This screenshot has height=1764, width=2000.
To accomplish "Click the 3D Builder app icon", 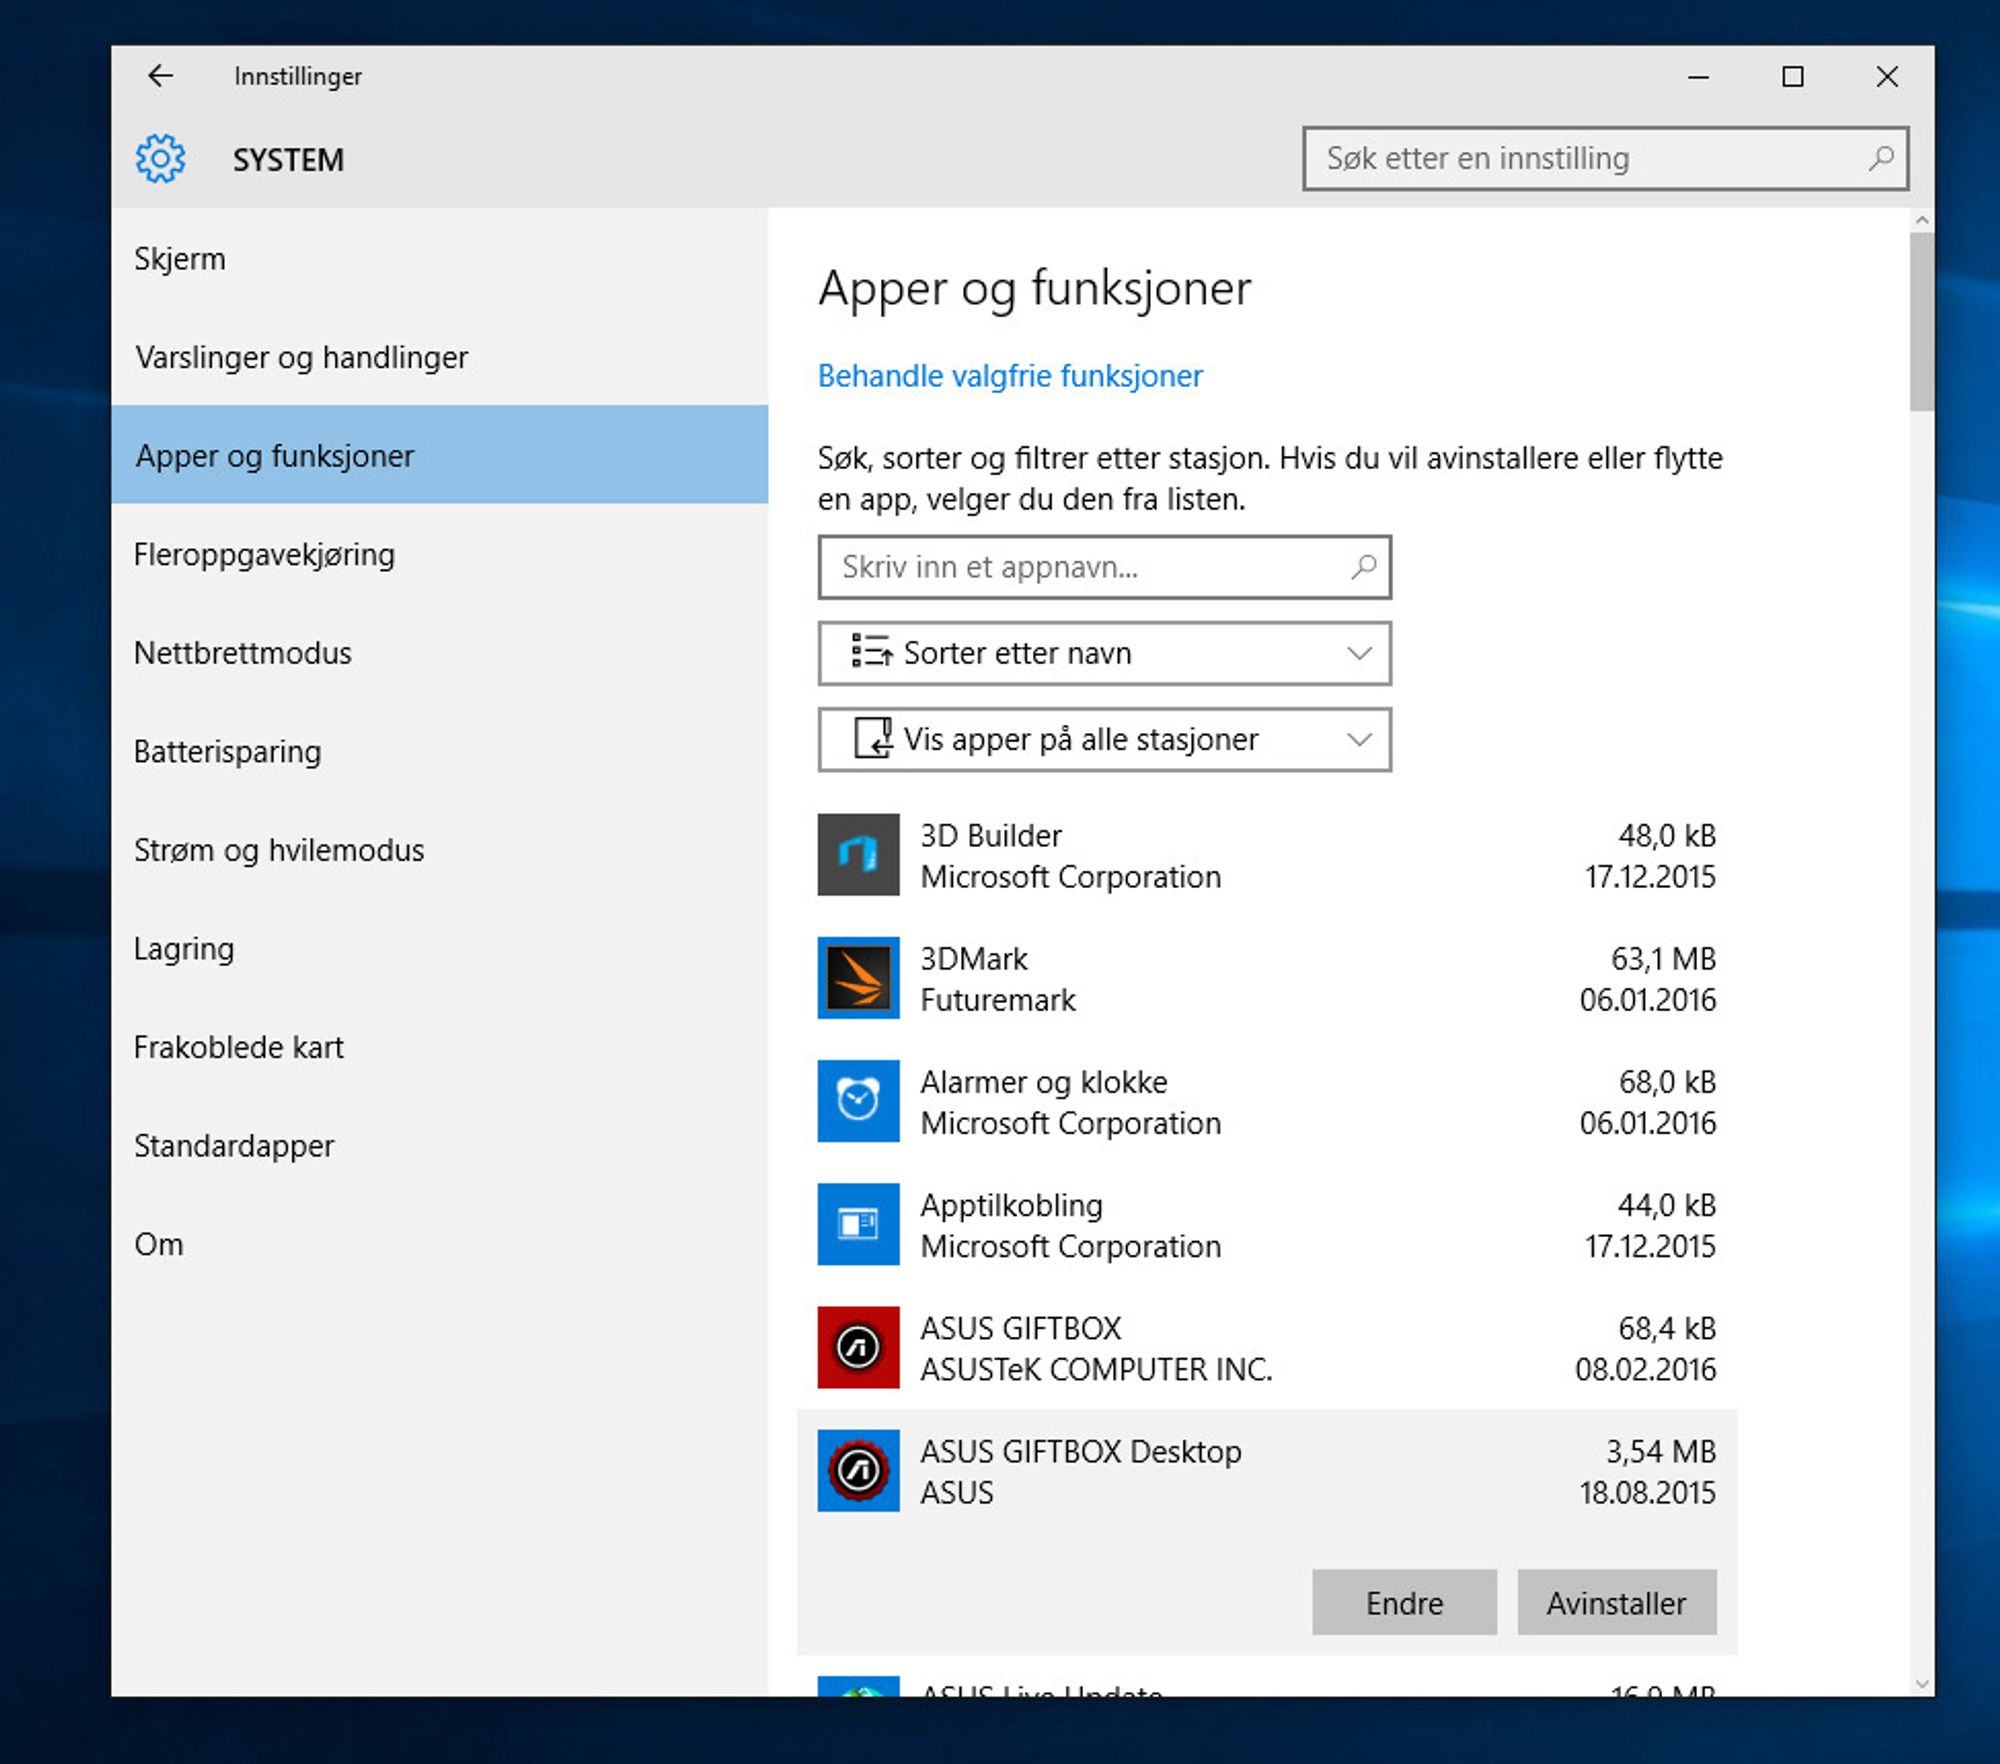I will [x=858, y=855].
